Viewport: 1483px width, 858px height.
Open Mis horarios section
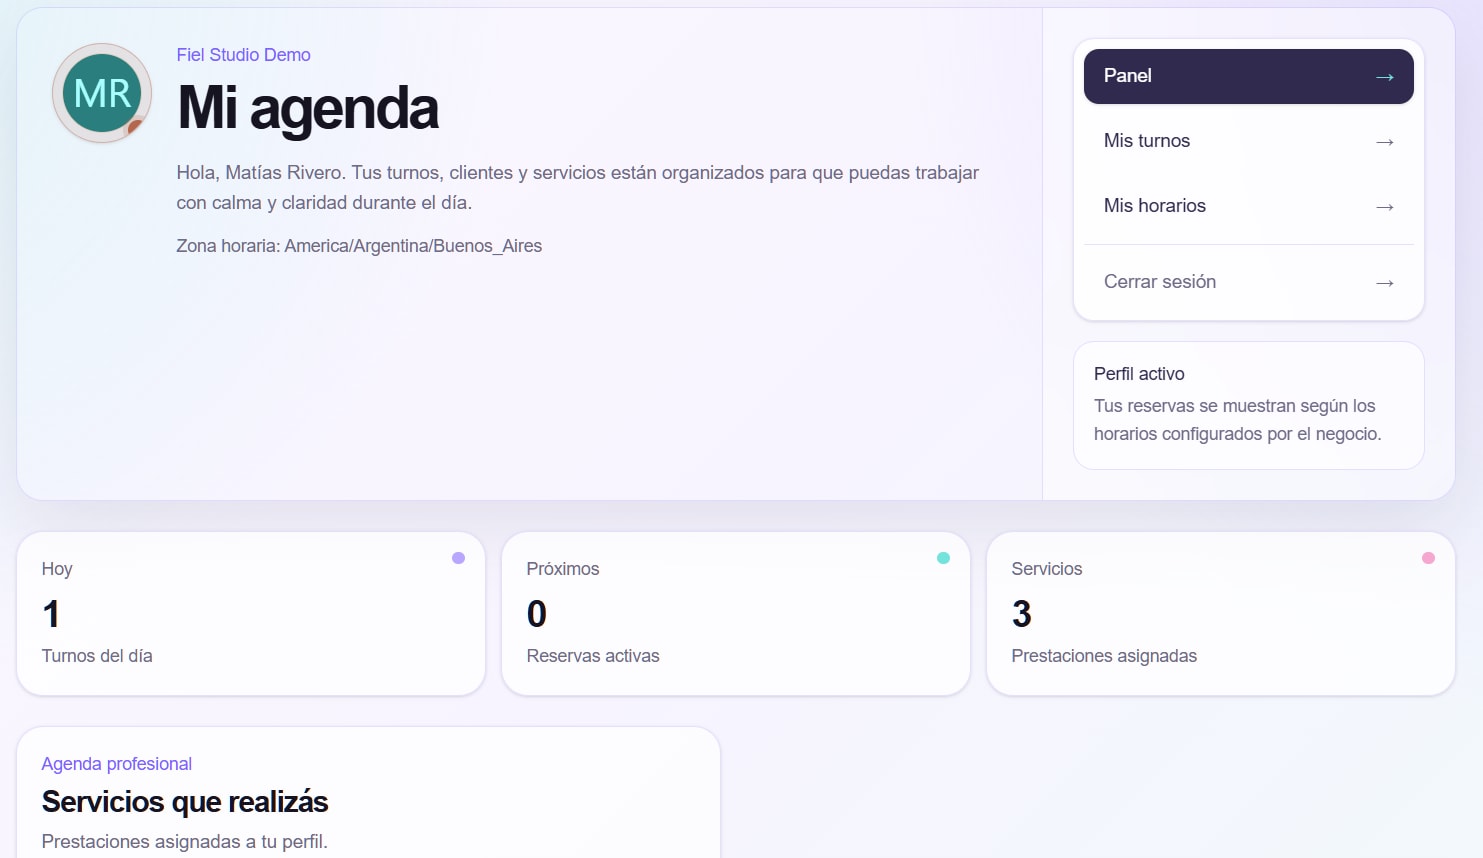tap(1248, 206)
